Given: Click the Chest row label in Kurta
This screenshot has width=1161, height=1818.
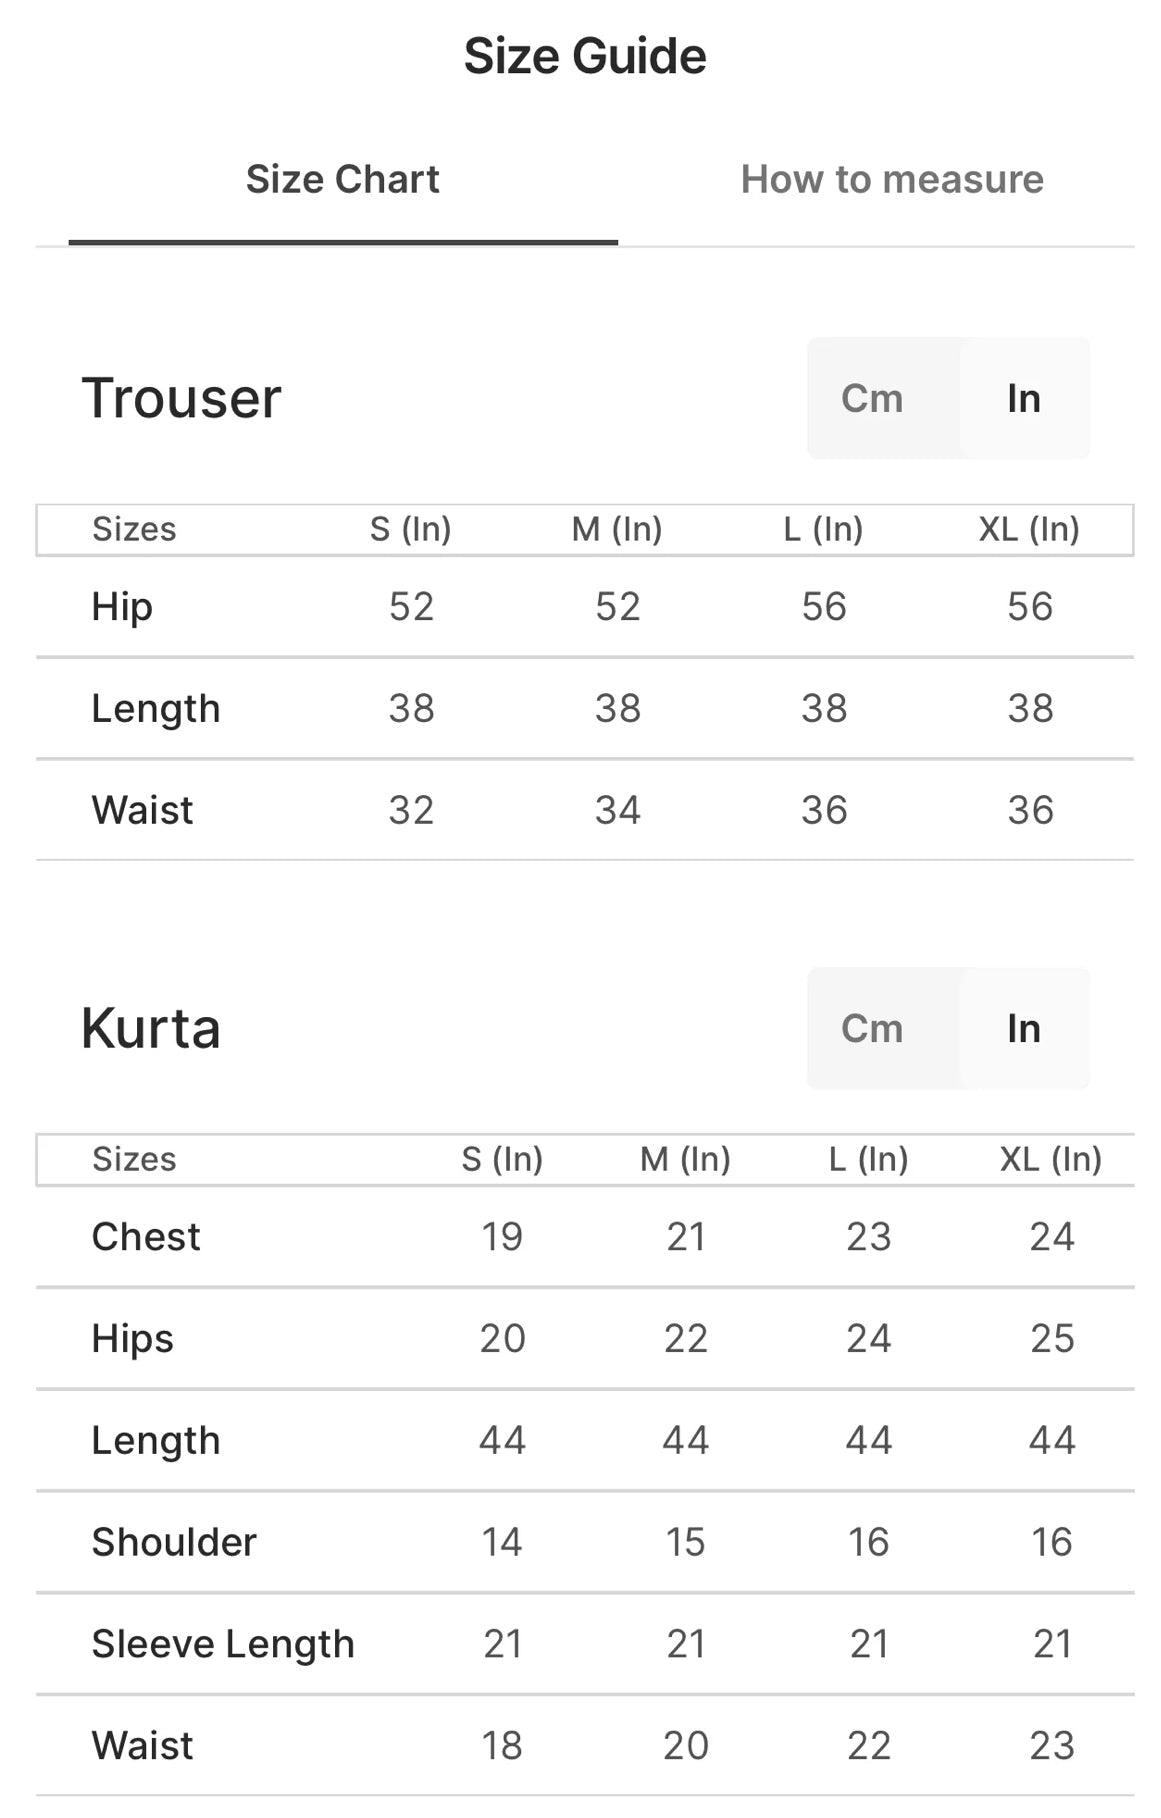Looking at the screenshot, I should pyautogui.click(x=146, y=1237).
